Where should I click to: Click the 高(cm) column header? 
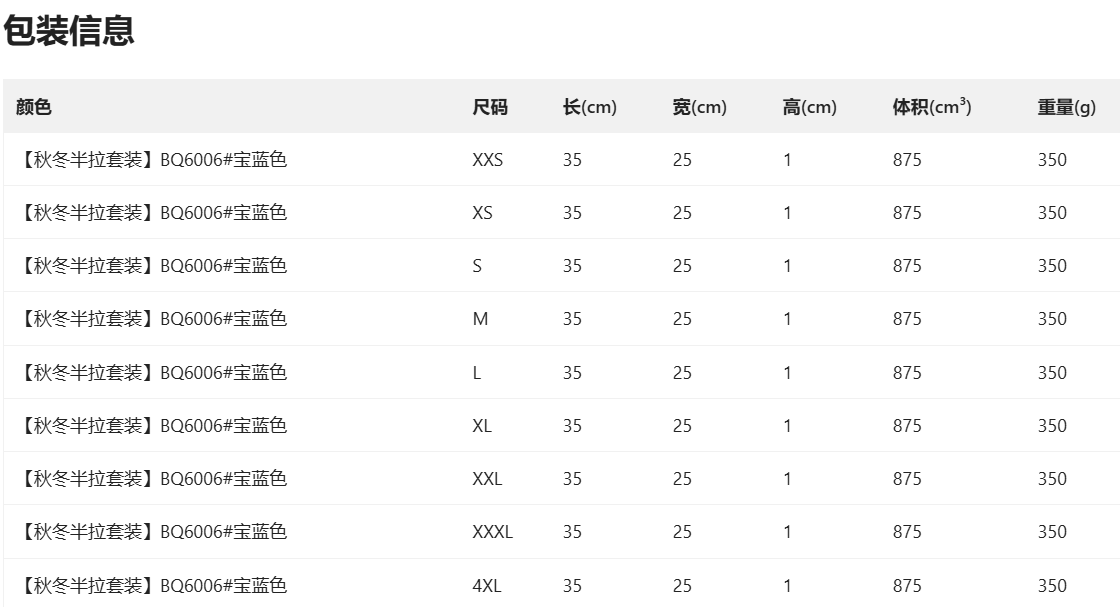810,107
